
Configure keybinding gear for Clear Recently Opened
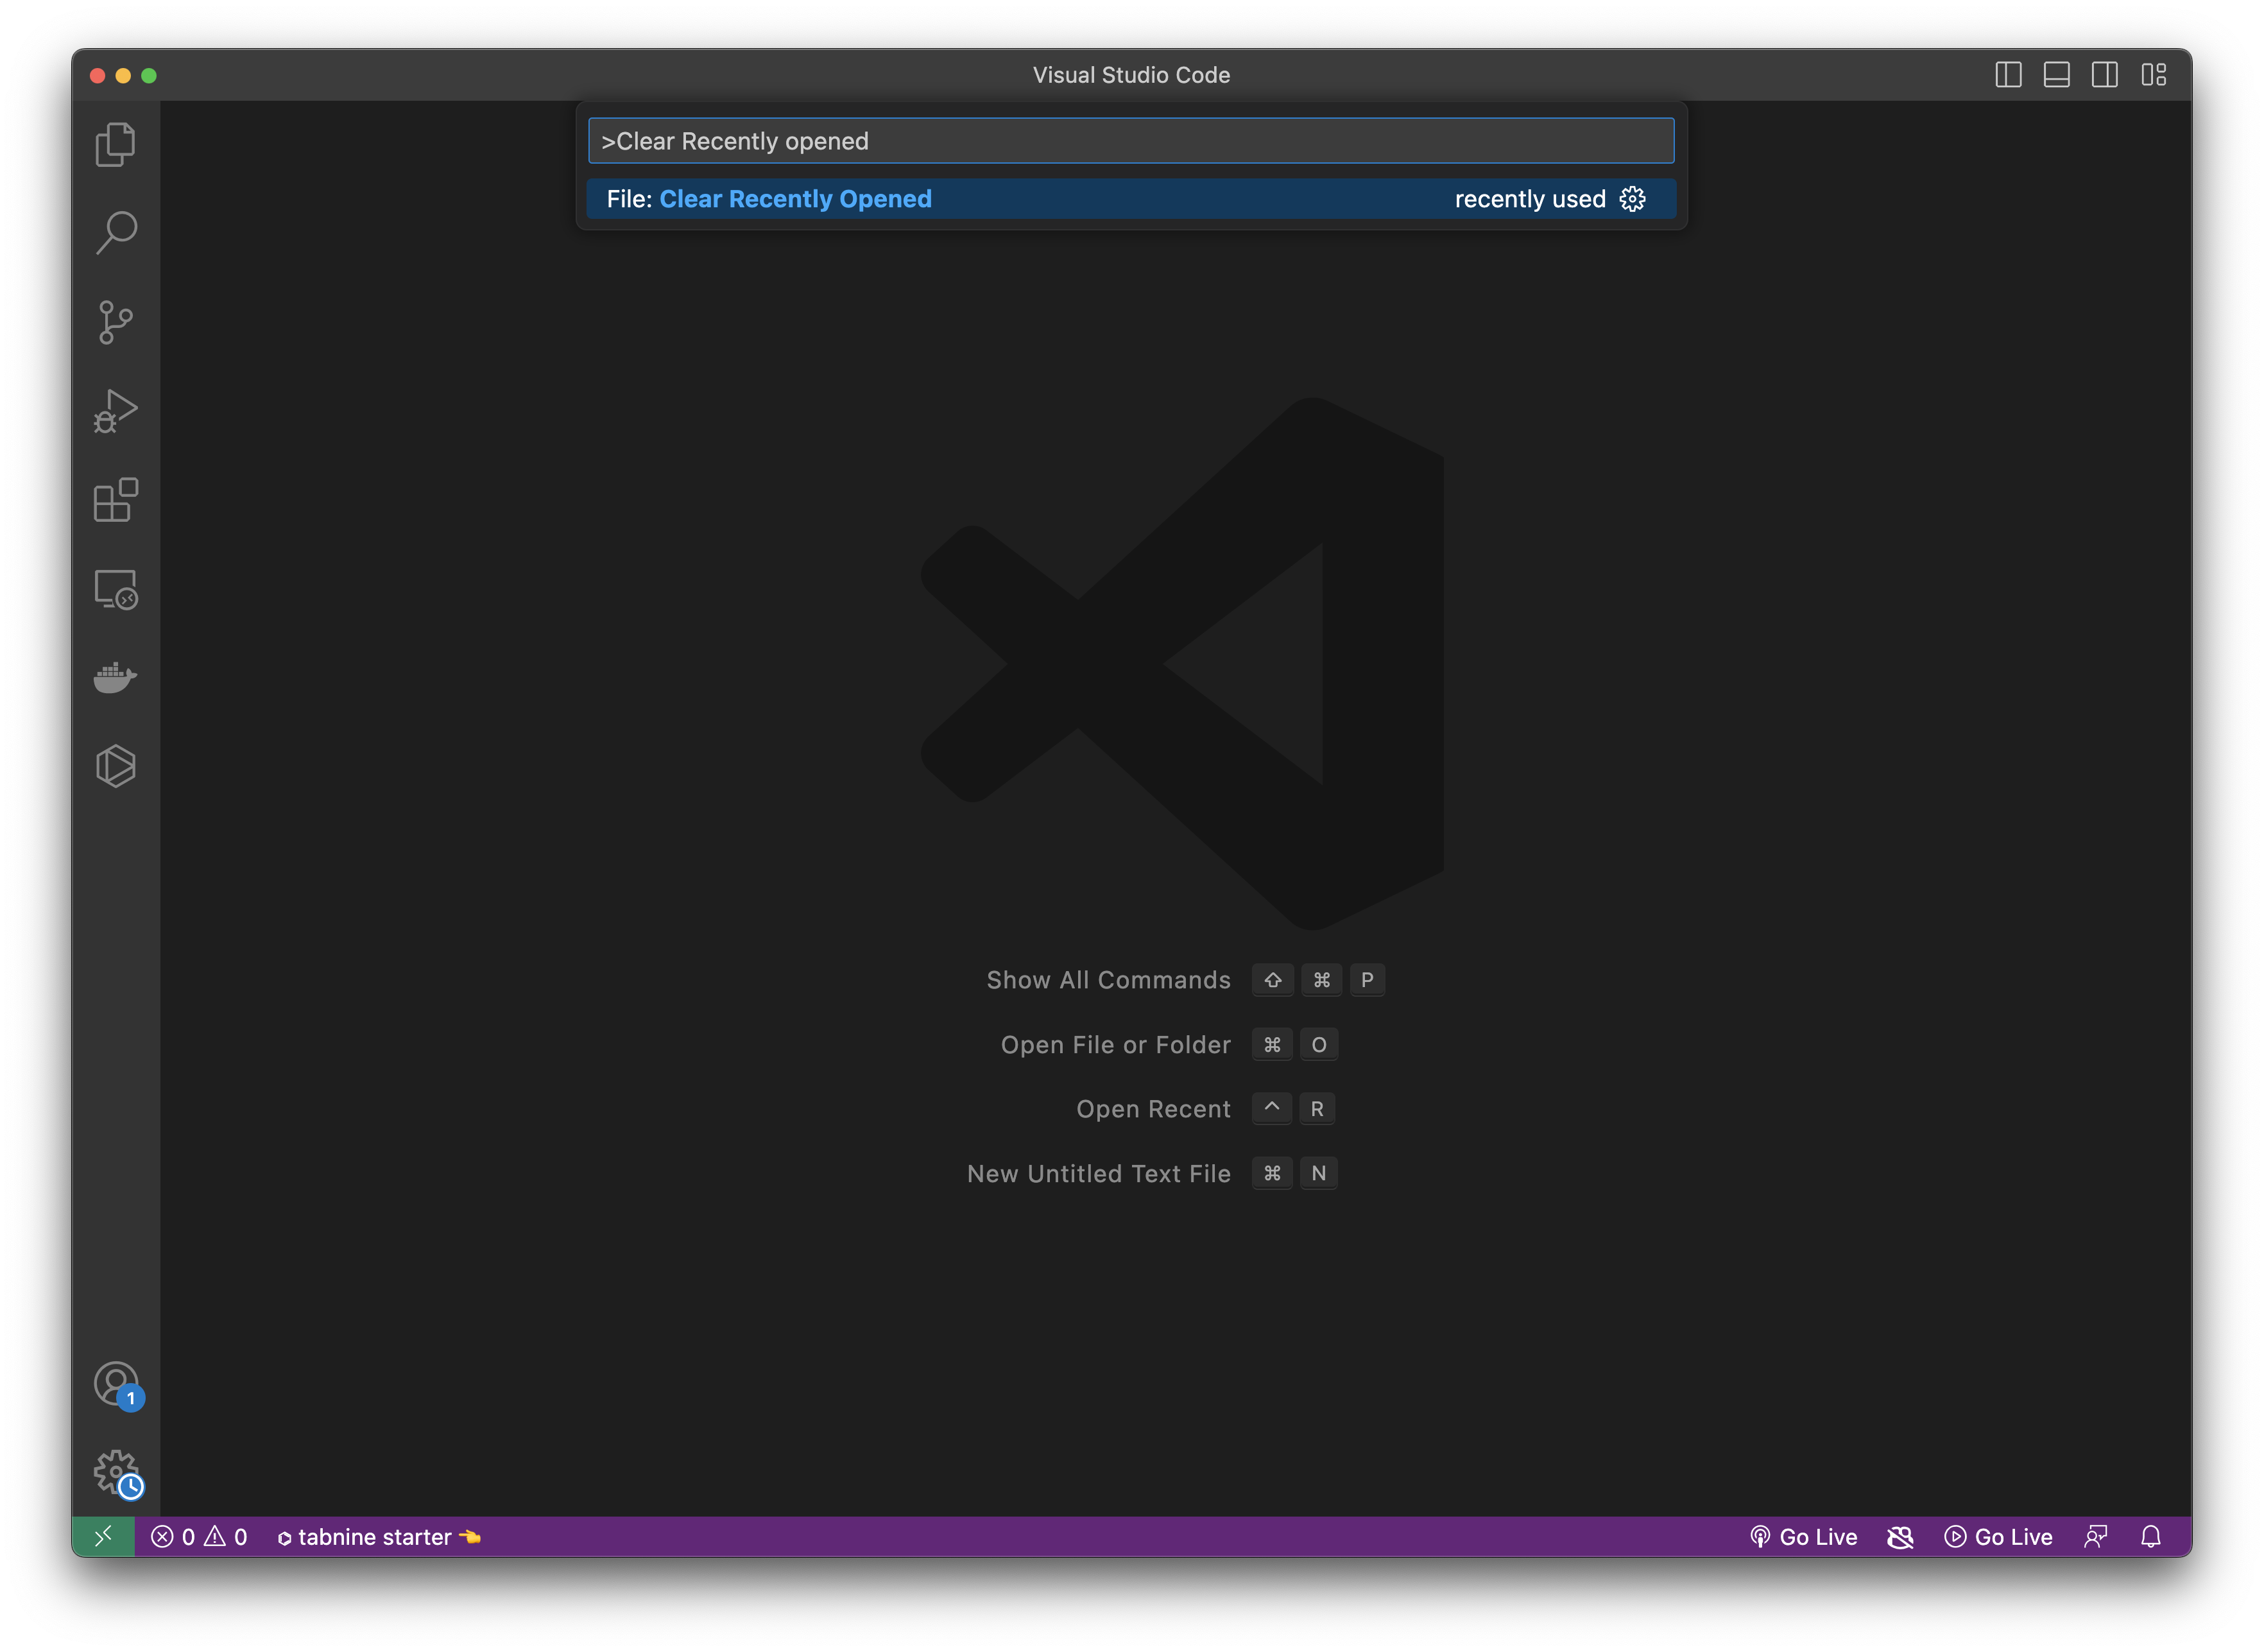coord(1632,199)
